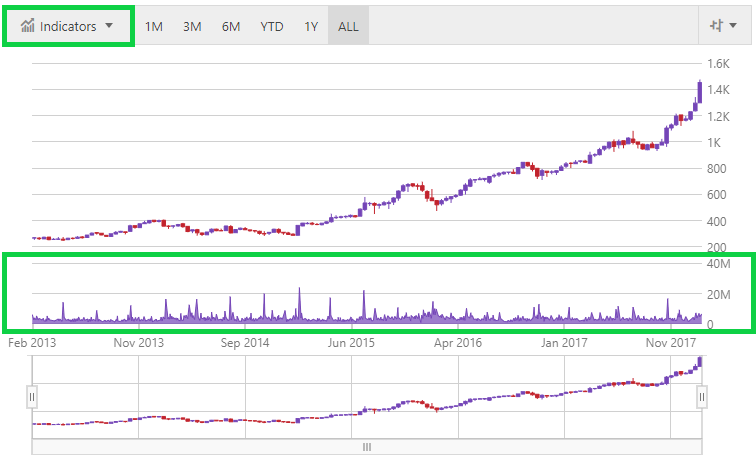Click the Indicators bar-chart icon
Screen dimensions: 756x462
tap(28, 26)
